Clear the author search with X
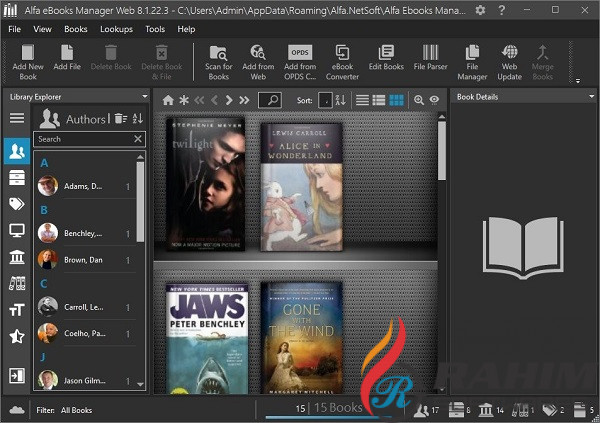This screenshot has height=423, width=600. [138, 139]
